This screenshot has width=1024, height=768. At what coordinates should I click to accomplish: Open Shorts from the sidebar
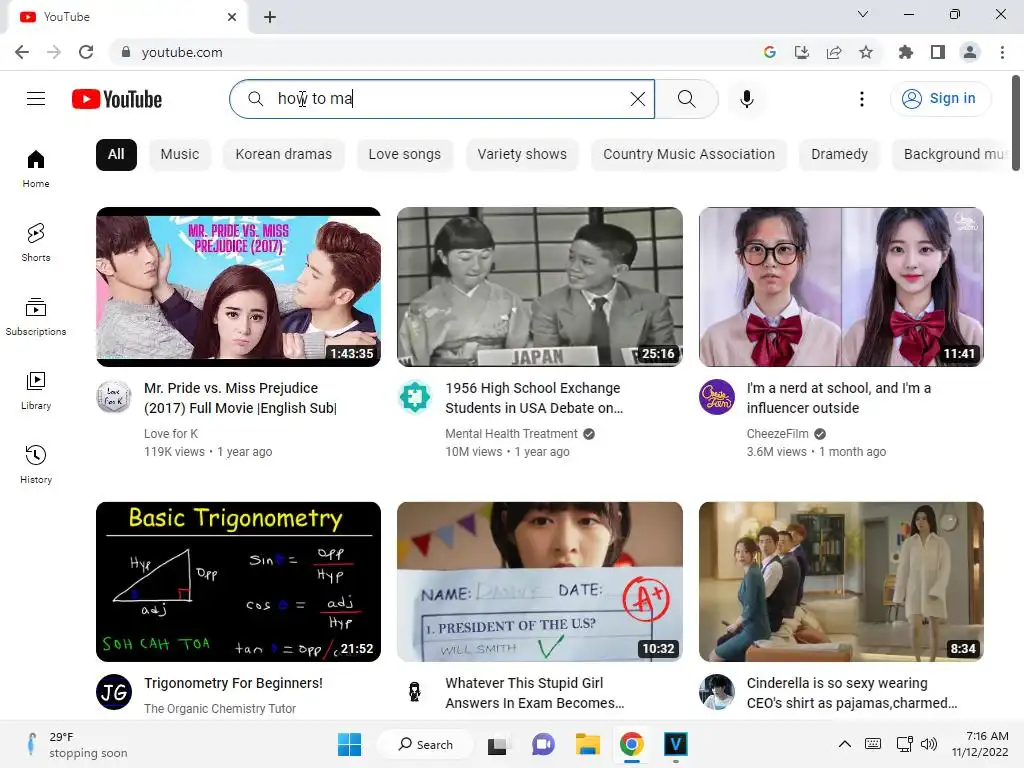[36, 242]
